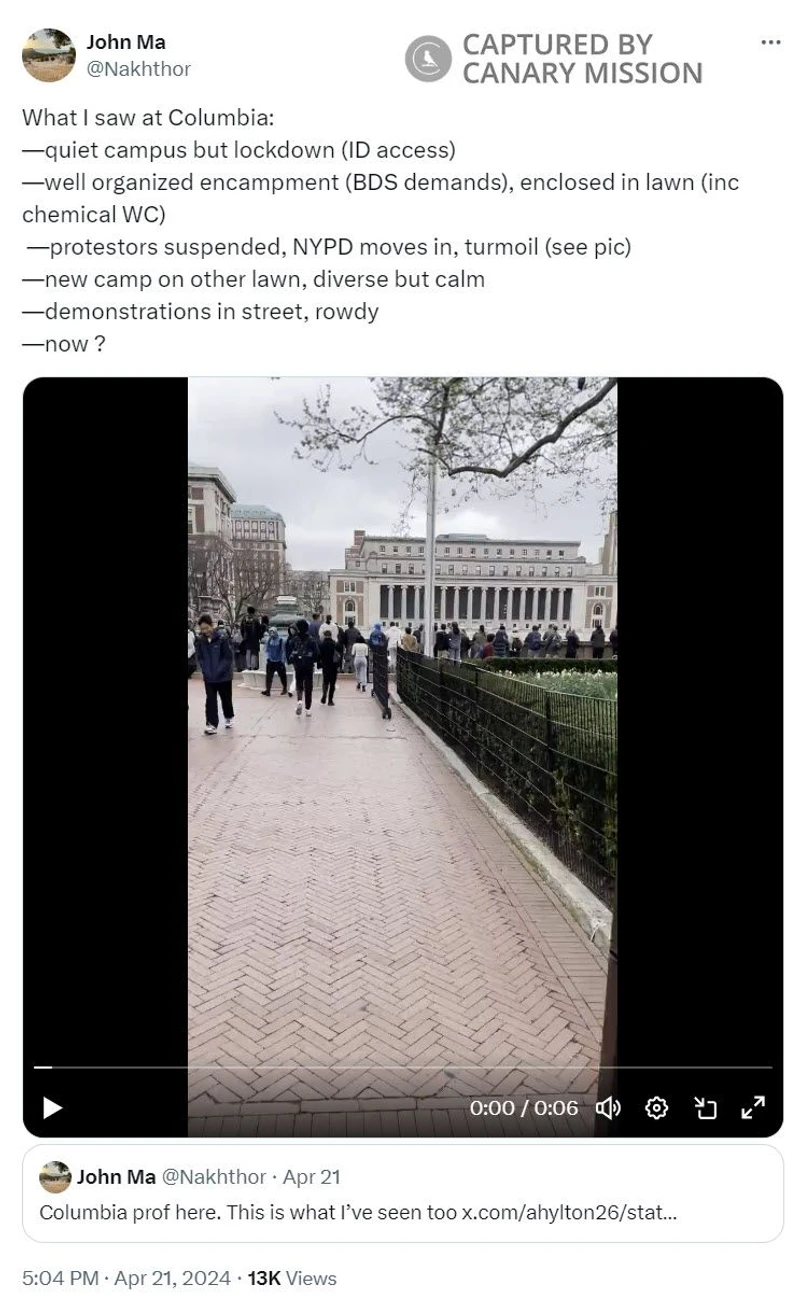
Task: Click John Ma's profile avatar at top
Action: point(48,55)
